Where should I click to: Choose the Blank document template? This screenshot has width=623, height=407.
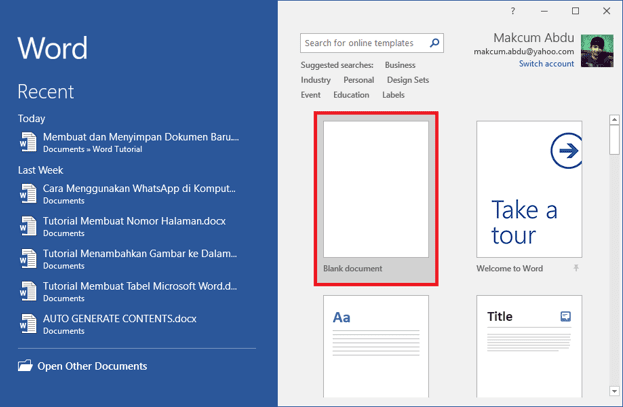(x=376, y=198)
